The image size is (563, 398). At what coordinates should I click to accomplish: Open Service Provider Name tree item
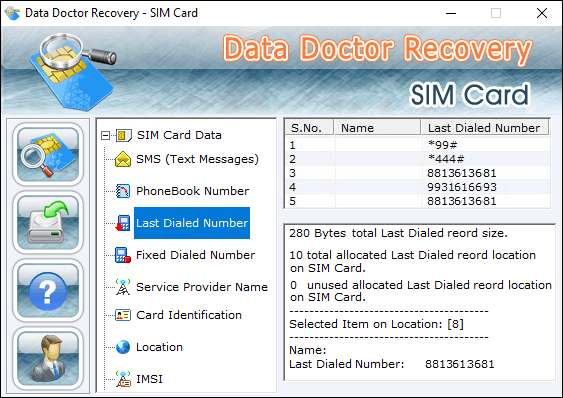point(202,287)
